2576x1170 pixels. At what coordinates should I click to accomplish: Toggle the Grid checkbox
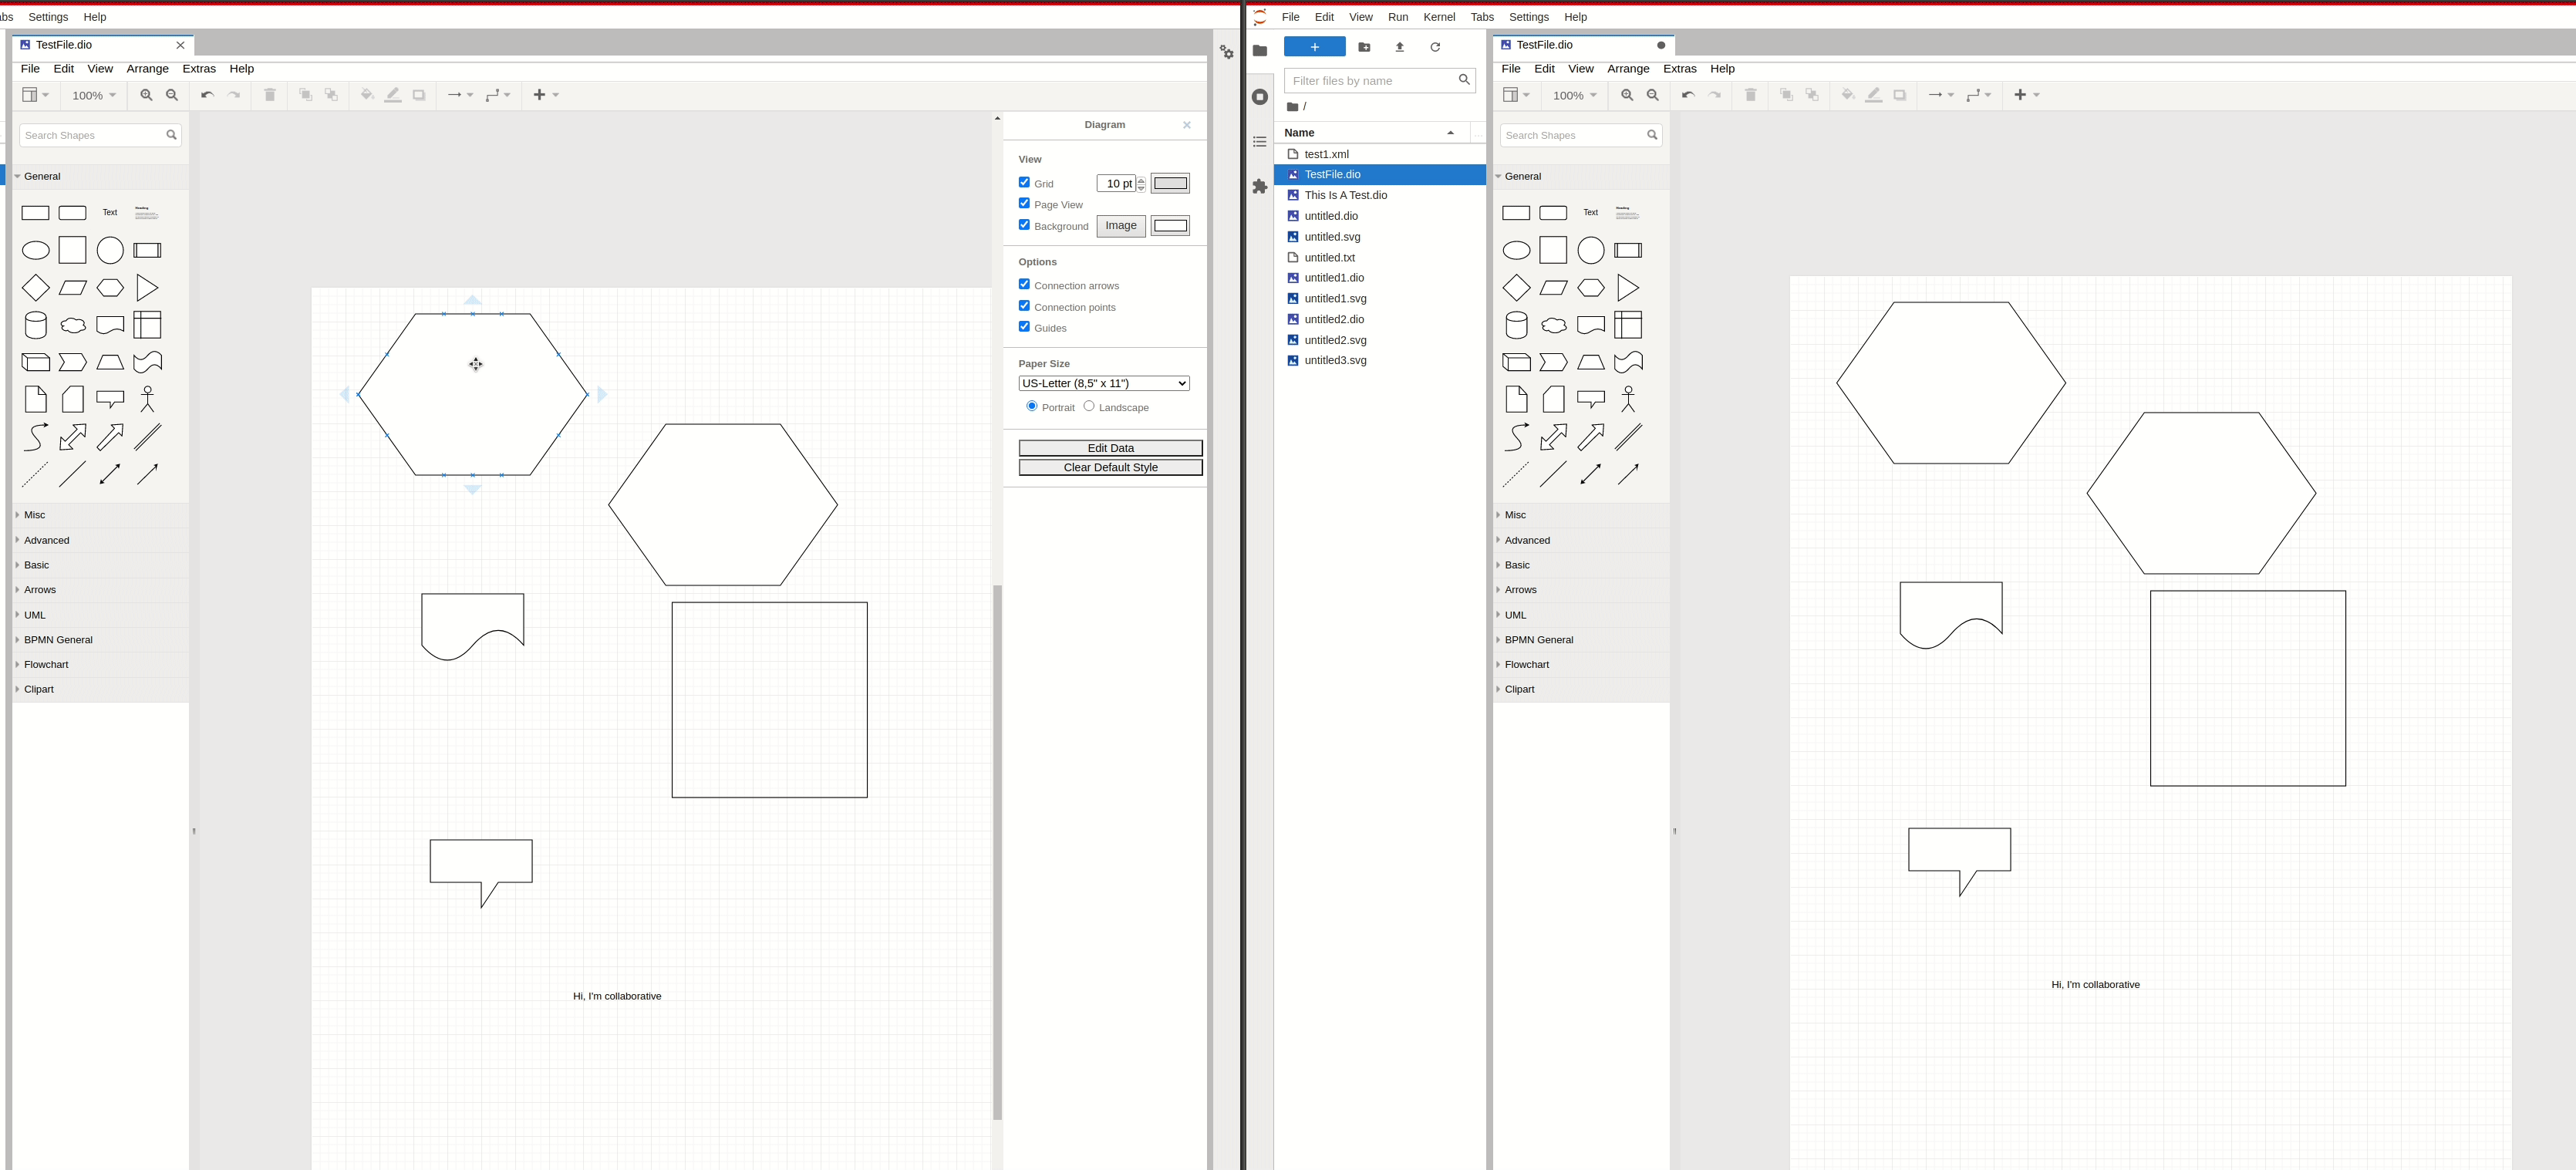coord(1024,182)
